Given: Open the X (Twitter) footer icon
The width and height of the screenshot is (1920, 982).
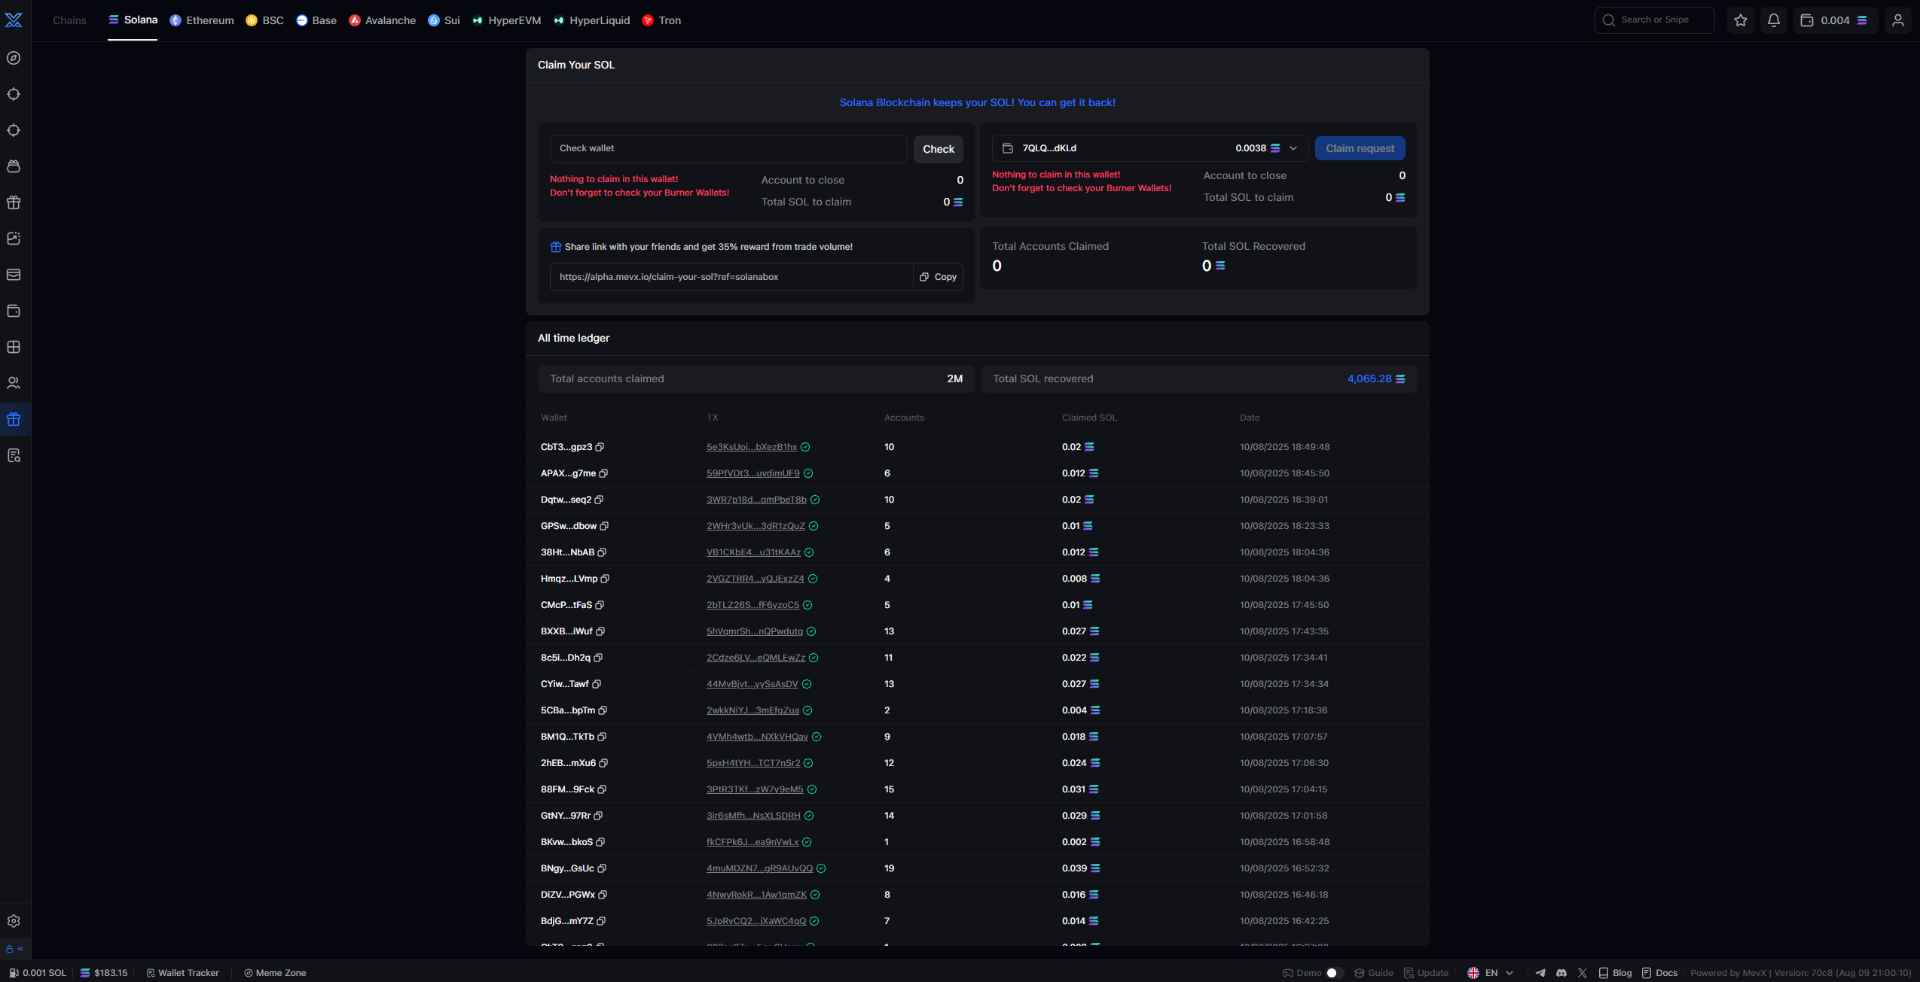Looking at the screenshot, I should click(1582, 973).
